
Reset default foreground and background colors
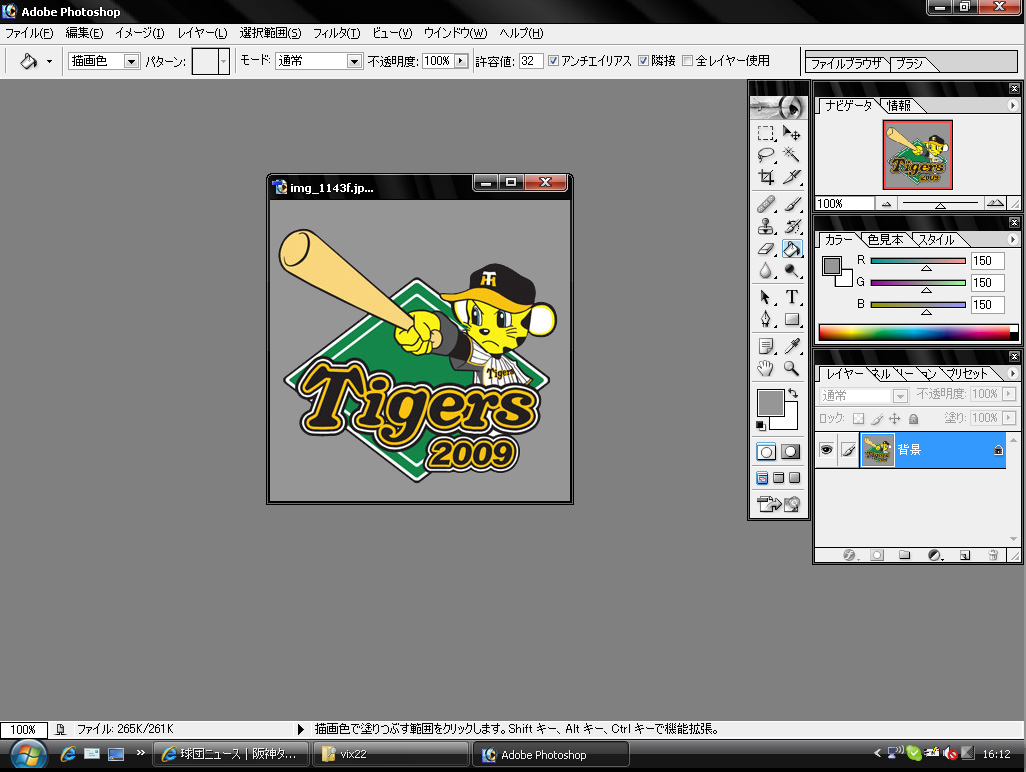(760, 426)
